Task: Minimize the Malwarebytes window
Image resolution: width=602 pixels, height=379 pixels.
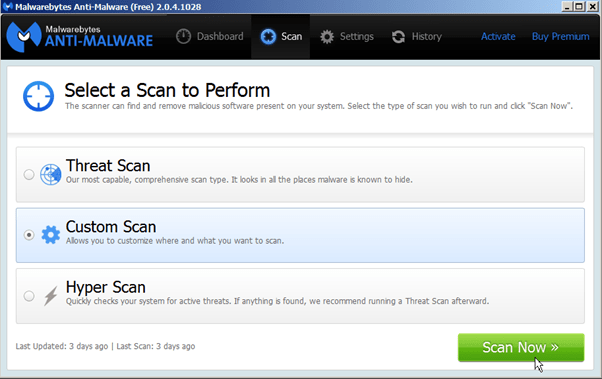Action: coord(566,7)
